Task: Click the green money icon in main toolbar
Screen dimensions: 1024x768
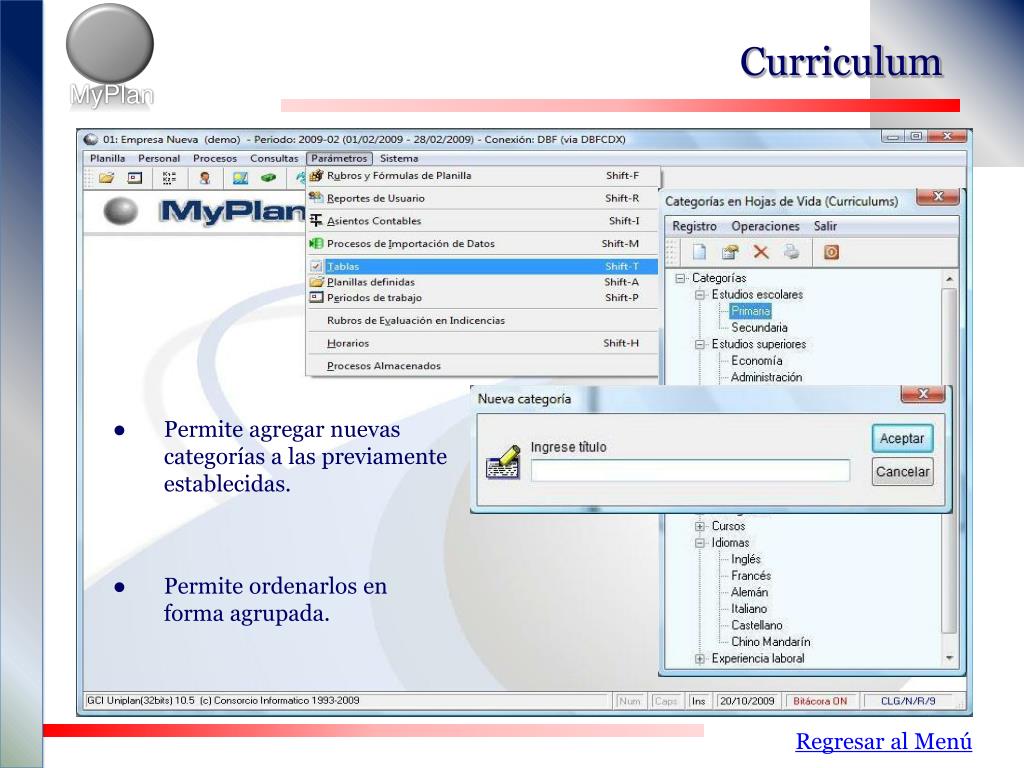Action: pos(268,178)
